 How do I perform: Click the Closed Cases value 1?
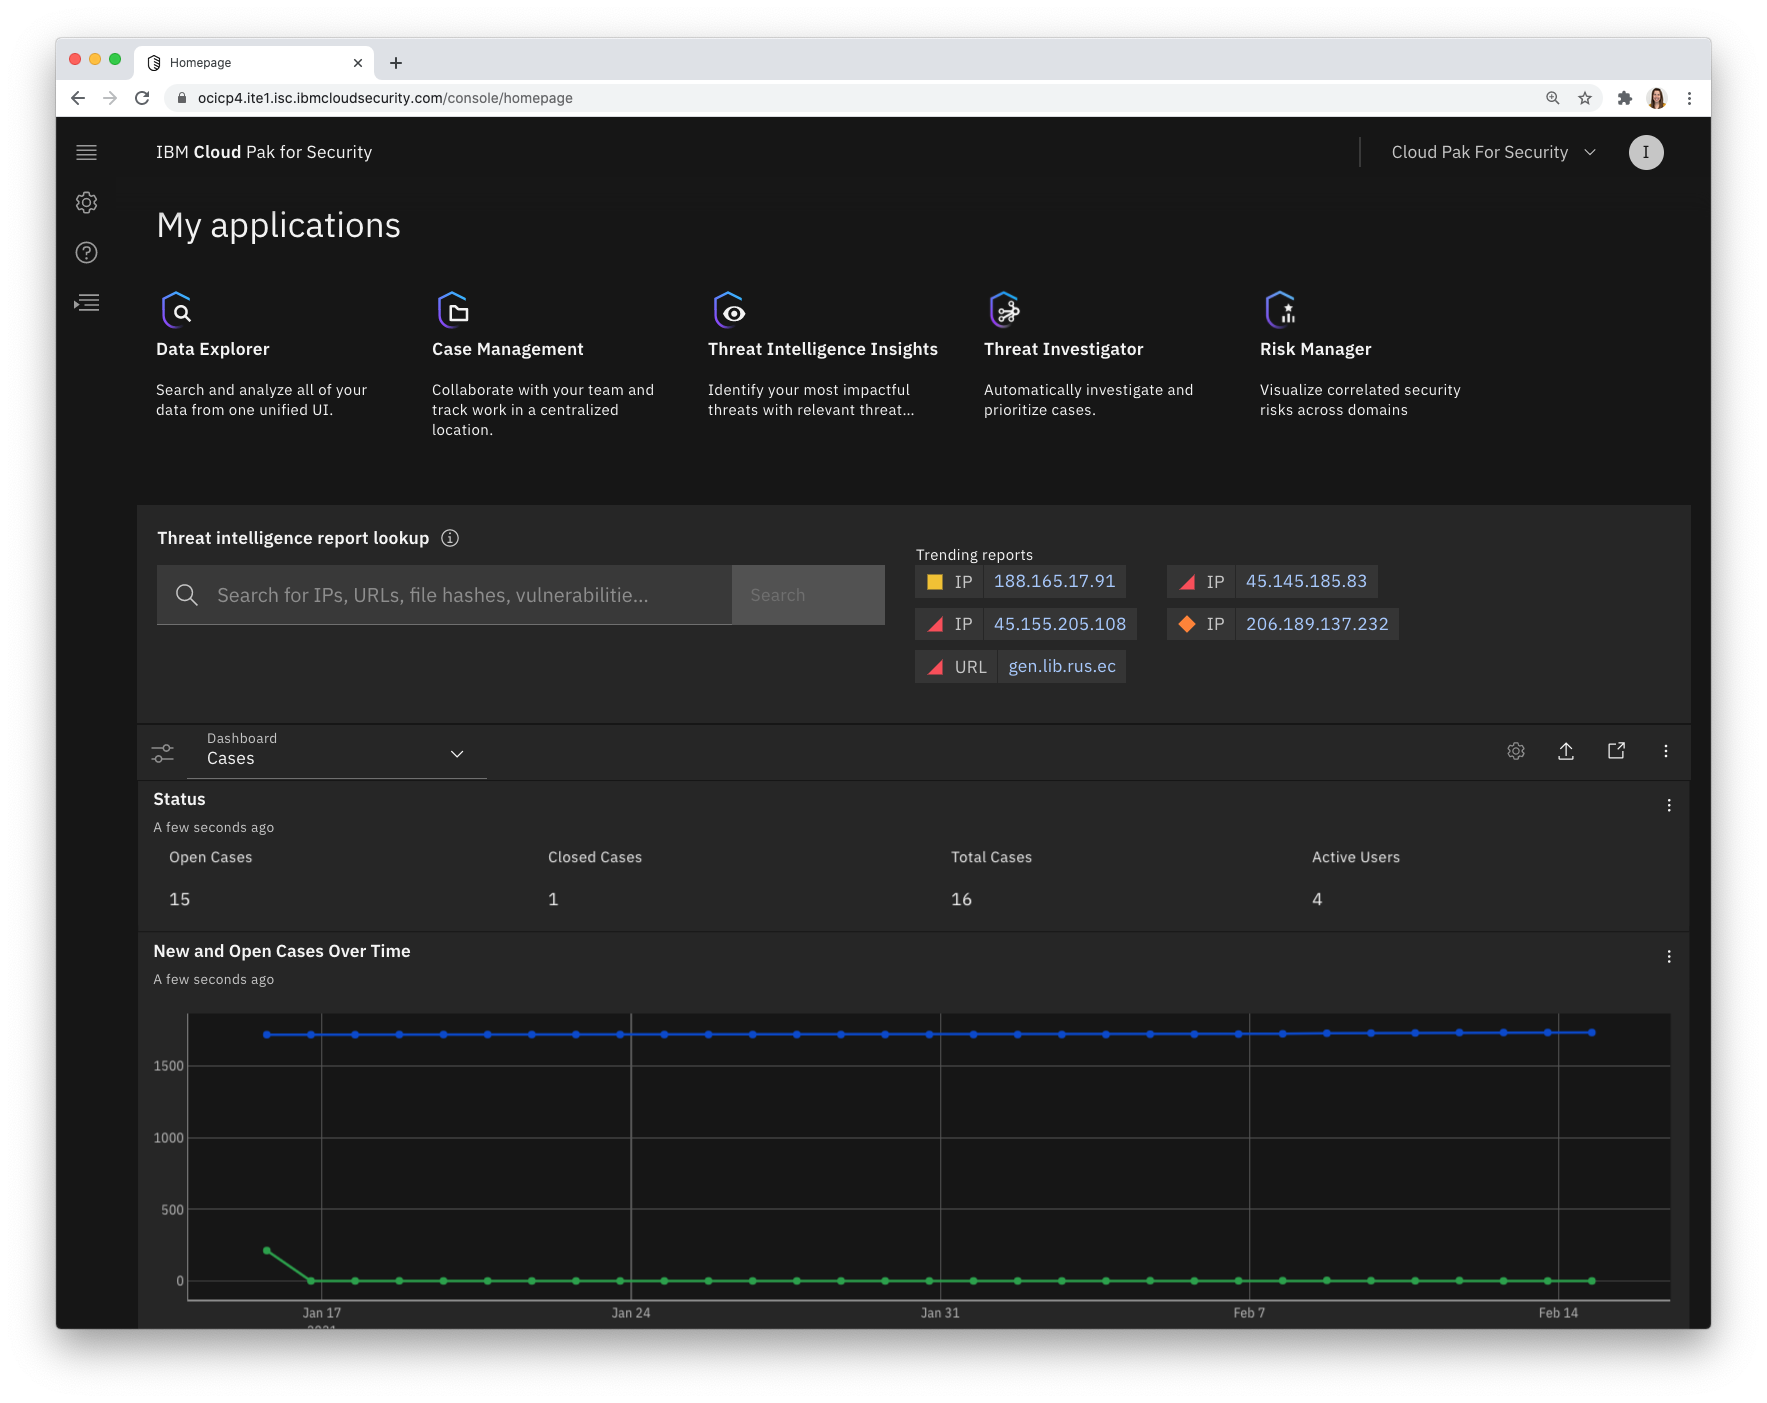[x=553, y=899]
